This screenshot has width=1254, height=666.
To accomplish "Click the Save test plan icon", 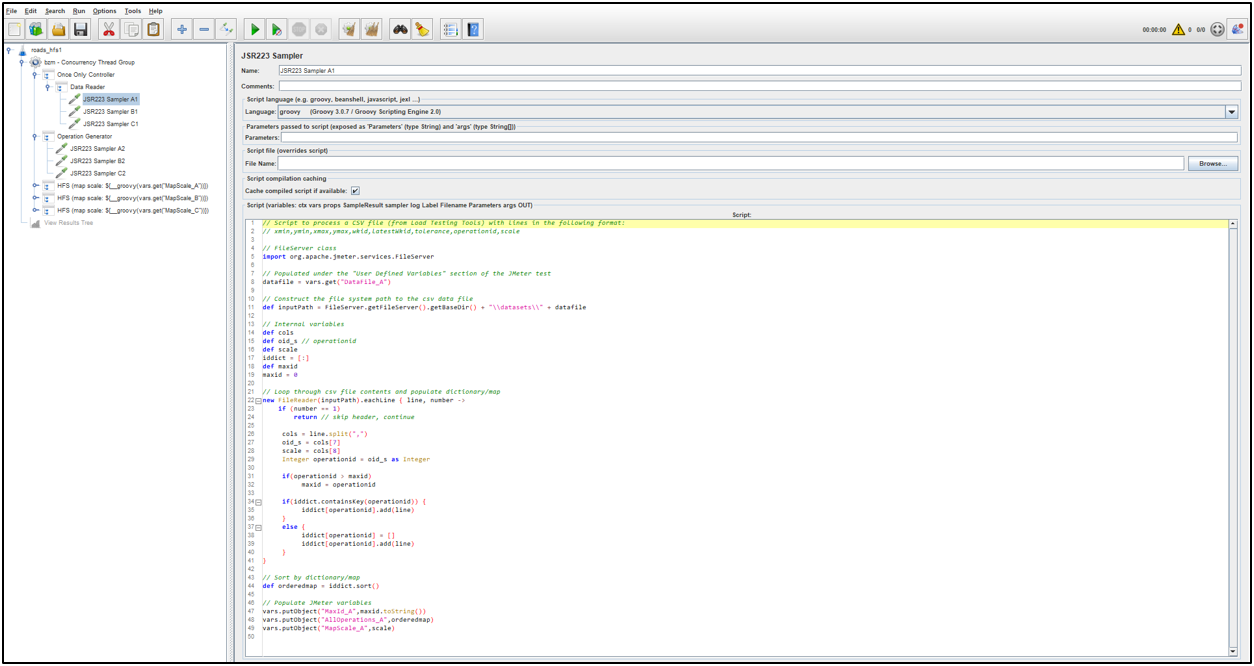I will (x=82, y=29).
